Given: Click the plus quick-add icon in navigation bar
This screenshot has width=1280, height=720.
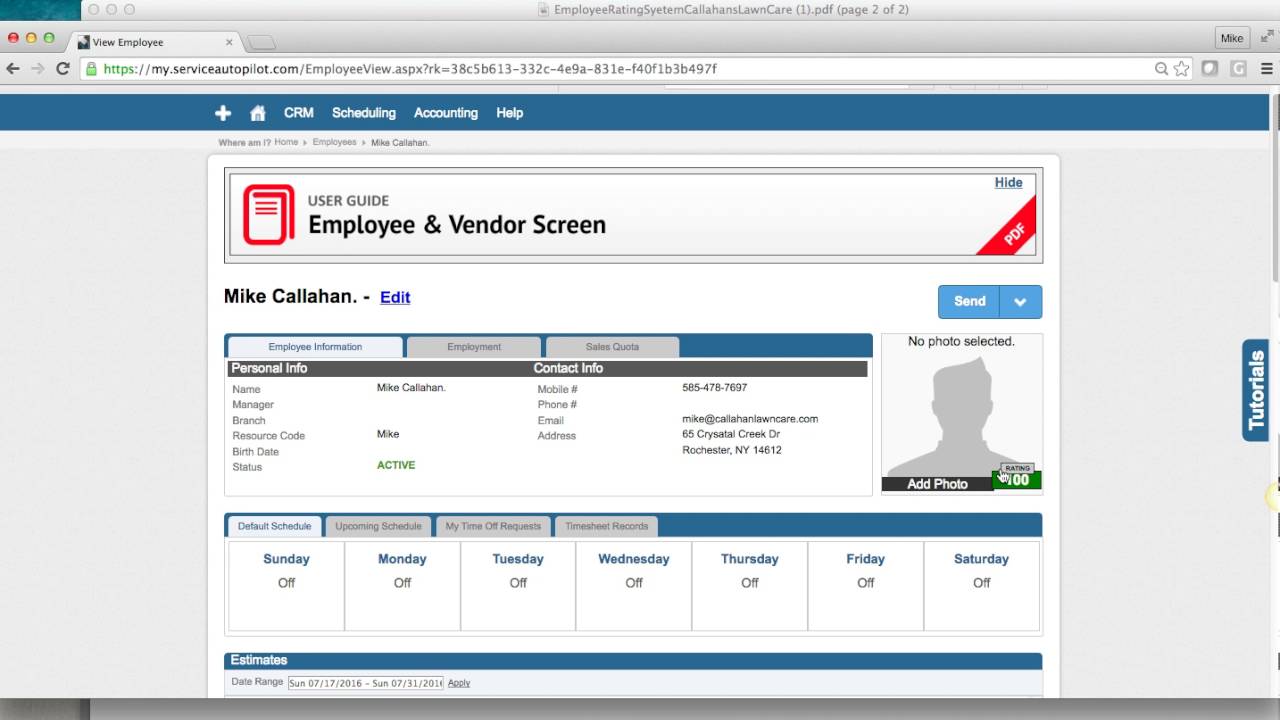Looking at the screenshot, I should 223,113.
